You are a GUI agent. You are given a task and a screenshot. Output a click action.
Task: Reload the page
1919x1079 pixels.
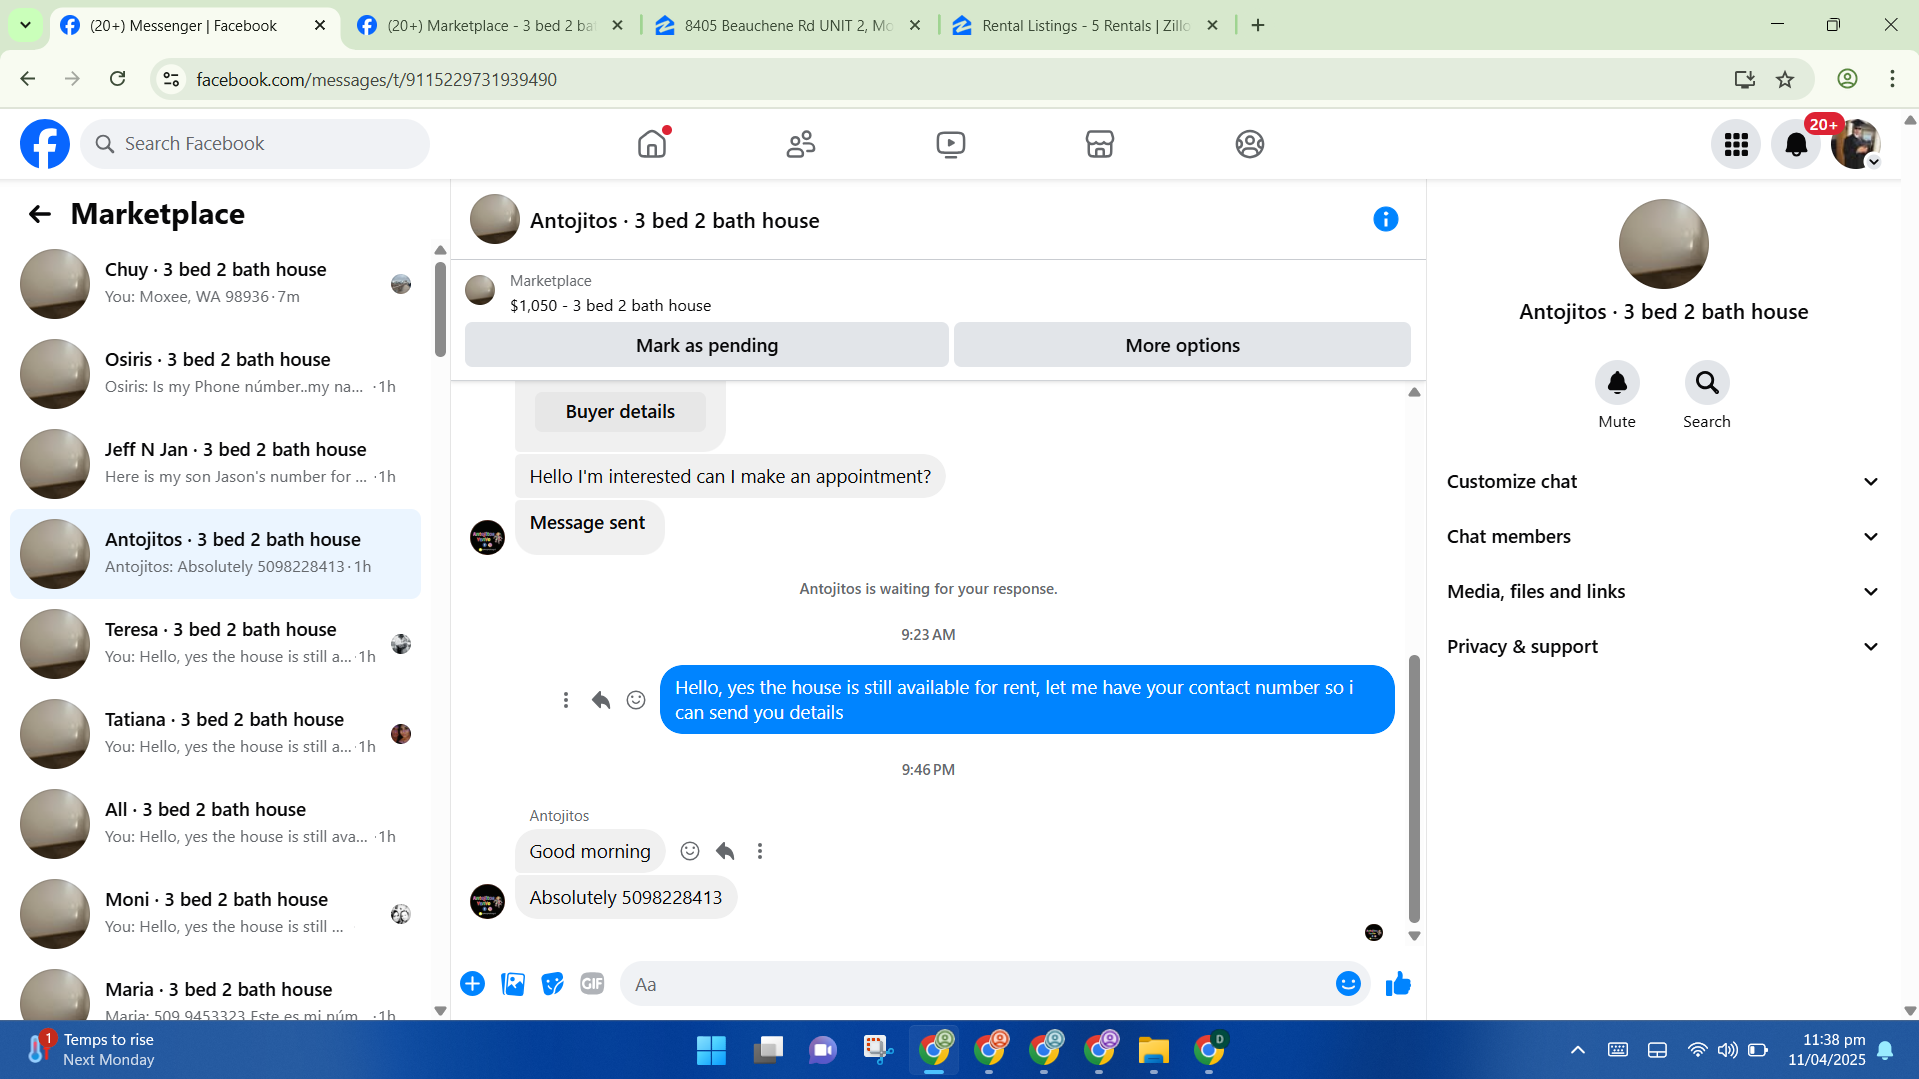(x=117, y=79)
